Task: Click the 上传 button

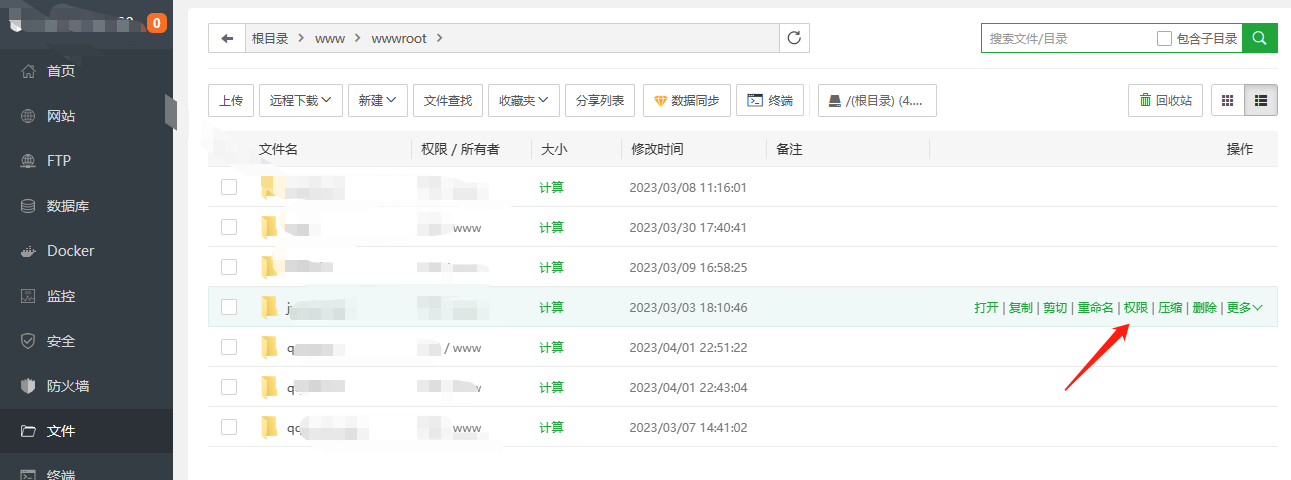Action: [x=231, y=100]
